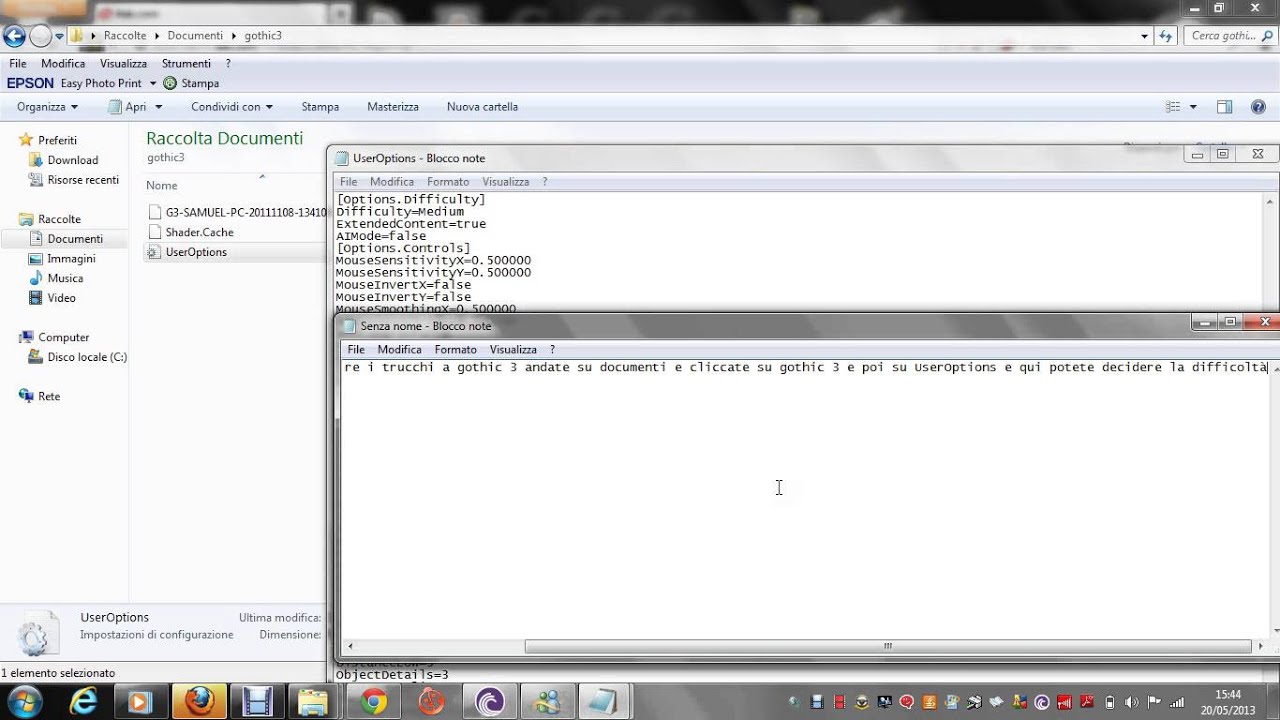Toggle the preview pane icon
The height and width of the screenshot is (720, 1280).
(1224, 107)
